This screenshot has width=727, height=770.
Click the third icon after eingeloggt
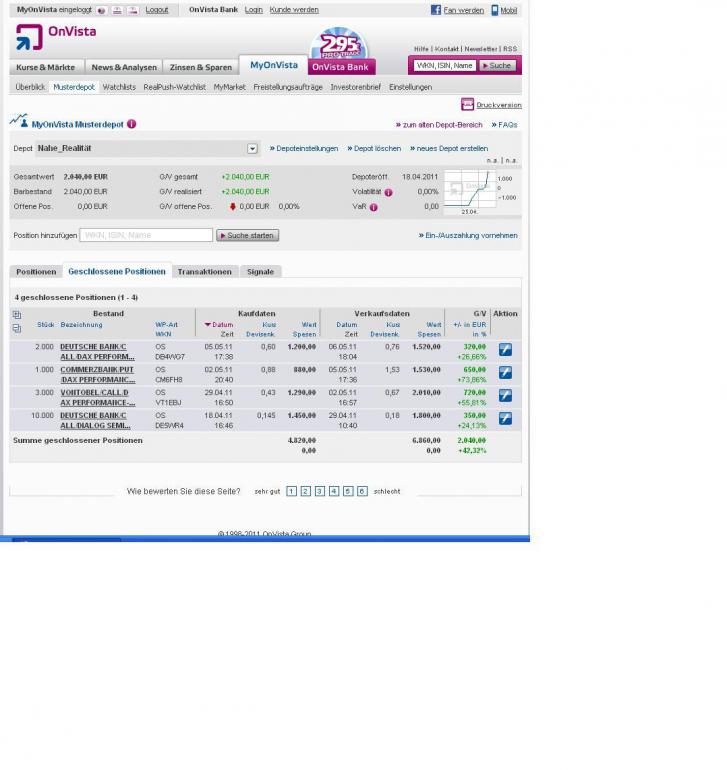(133, 10)
